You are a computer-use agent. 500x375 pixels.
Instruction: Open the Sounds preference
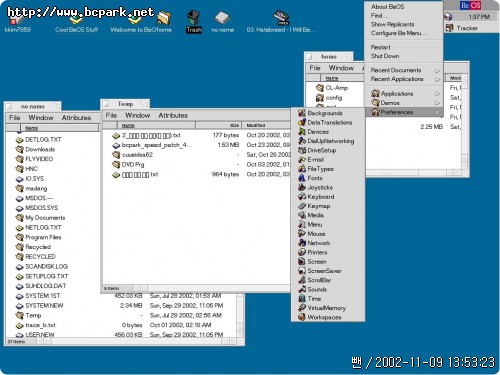tap(328, 289)
